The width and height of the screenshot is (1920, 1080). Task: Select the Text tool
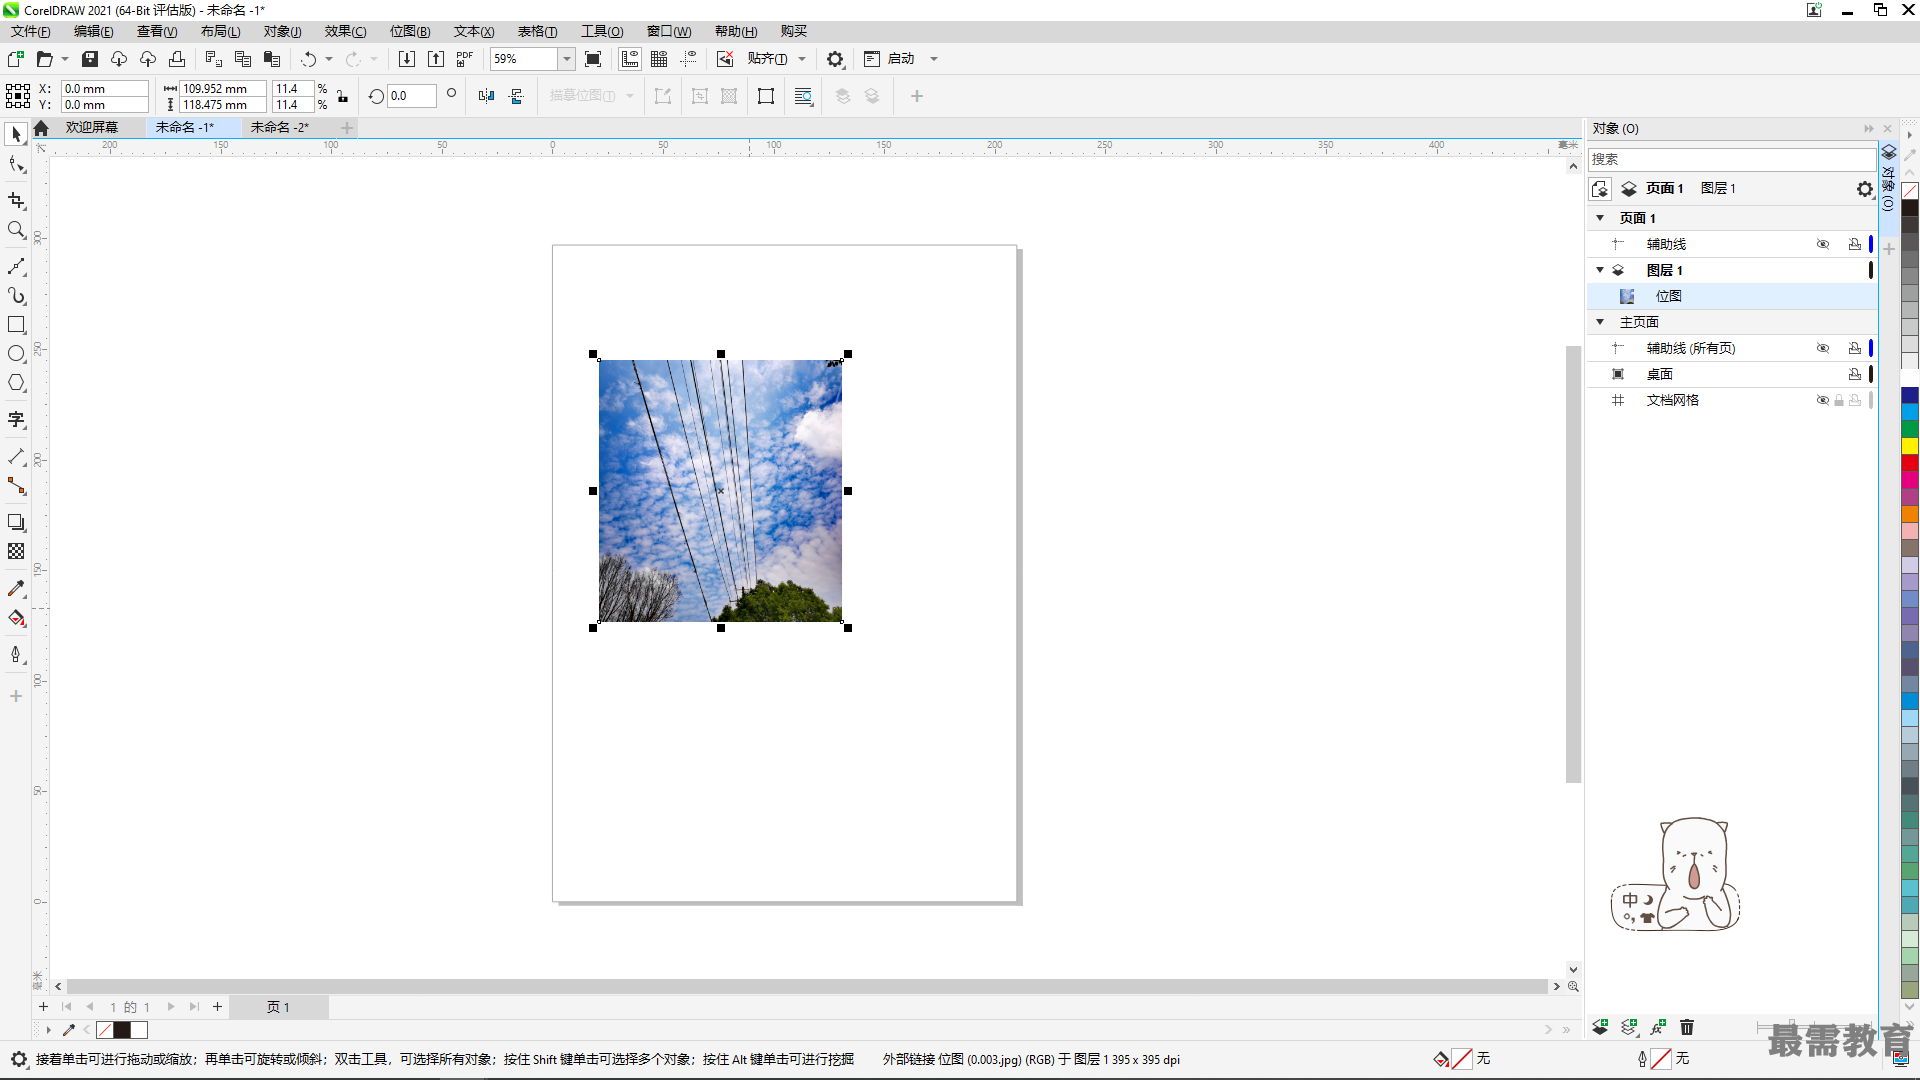tap(16, 420)
